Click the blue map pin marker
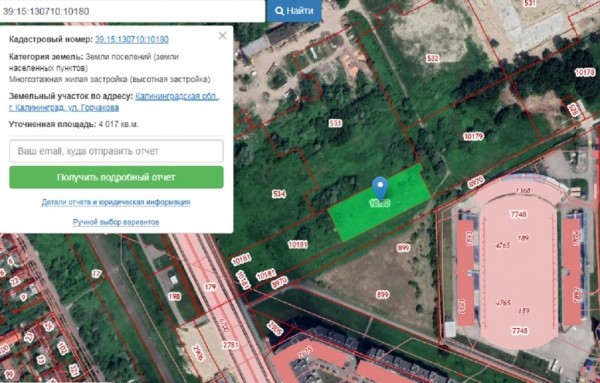The width and height of the screenshot is (600, 383). coord(380,188)
